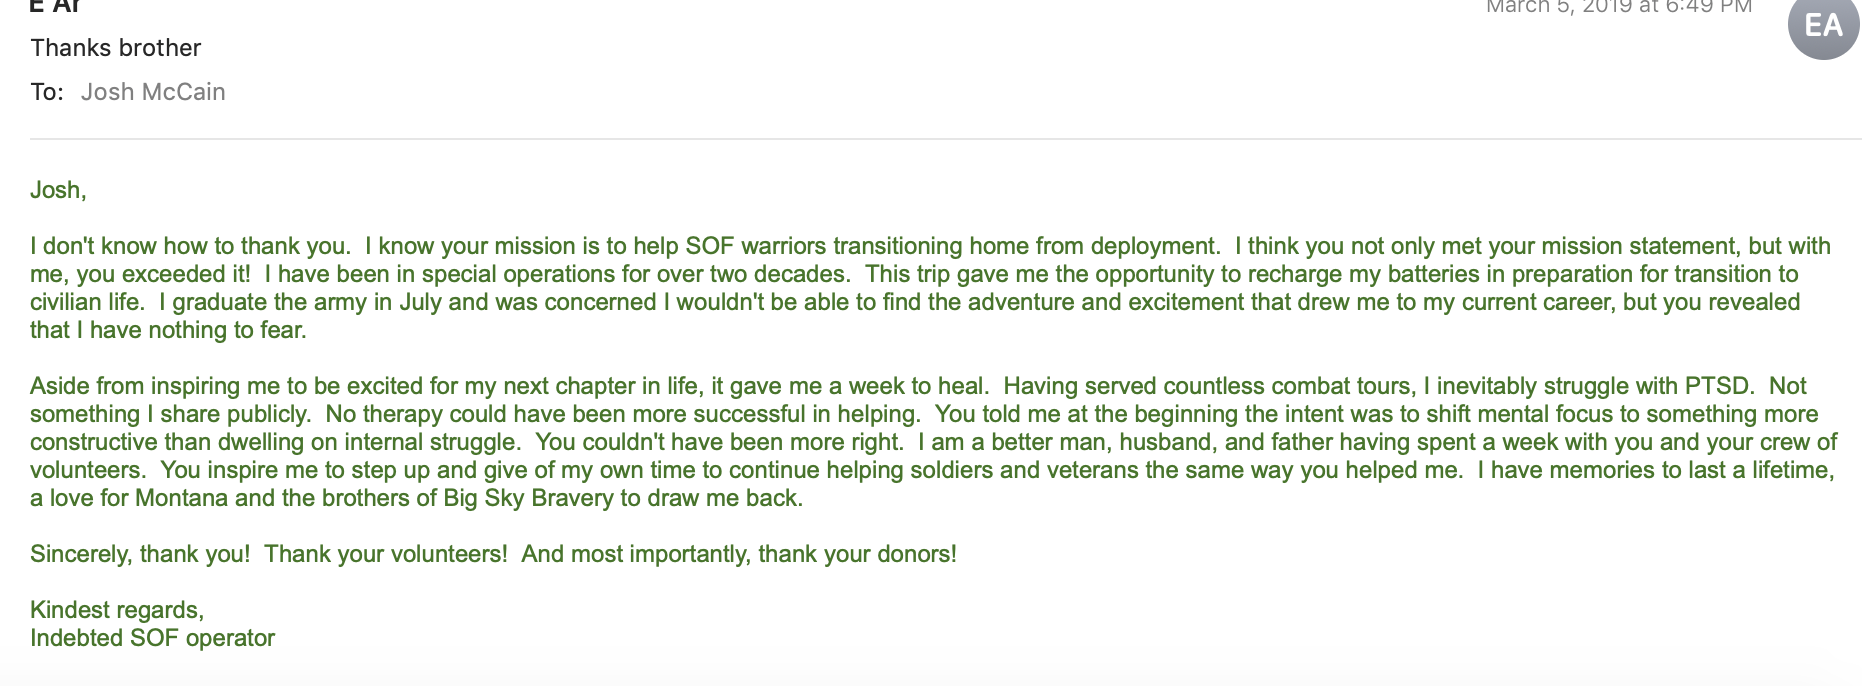Click the March 5, 2019 timestamp

1619,7
